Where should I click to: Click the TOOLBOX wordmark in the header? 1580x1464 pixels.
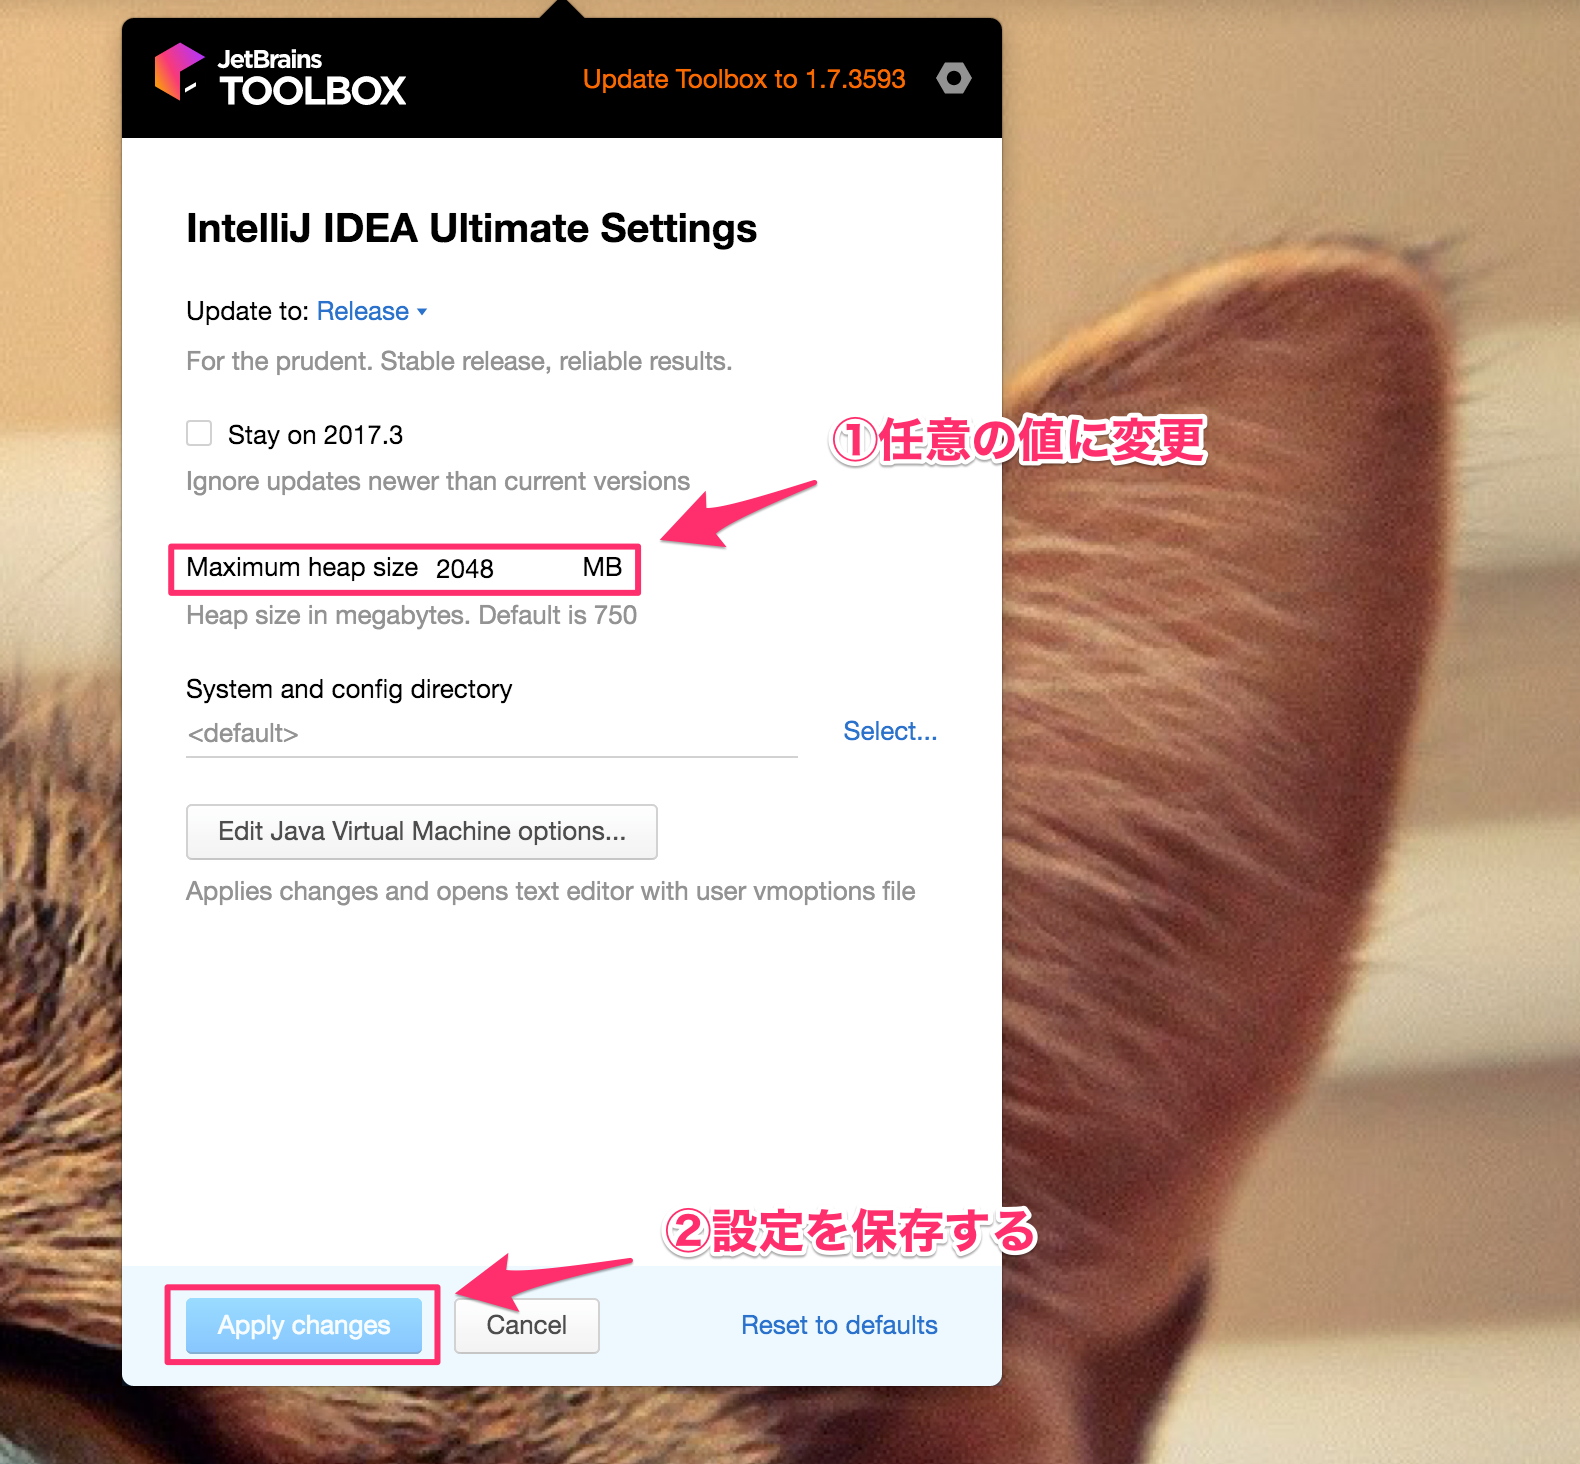[313, 91]
